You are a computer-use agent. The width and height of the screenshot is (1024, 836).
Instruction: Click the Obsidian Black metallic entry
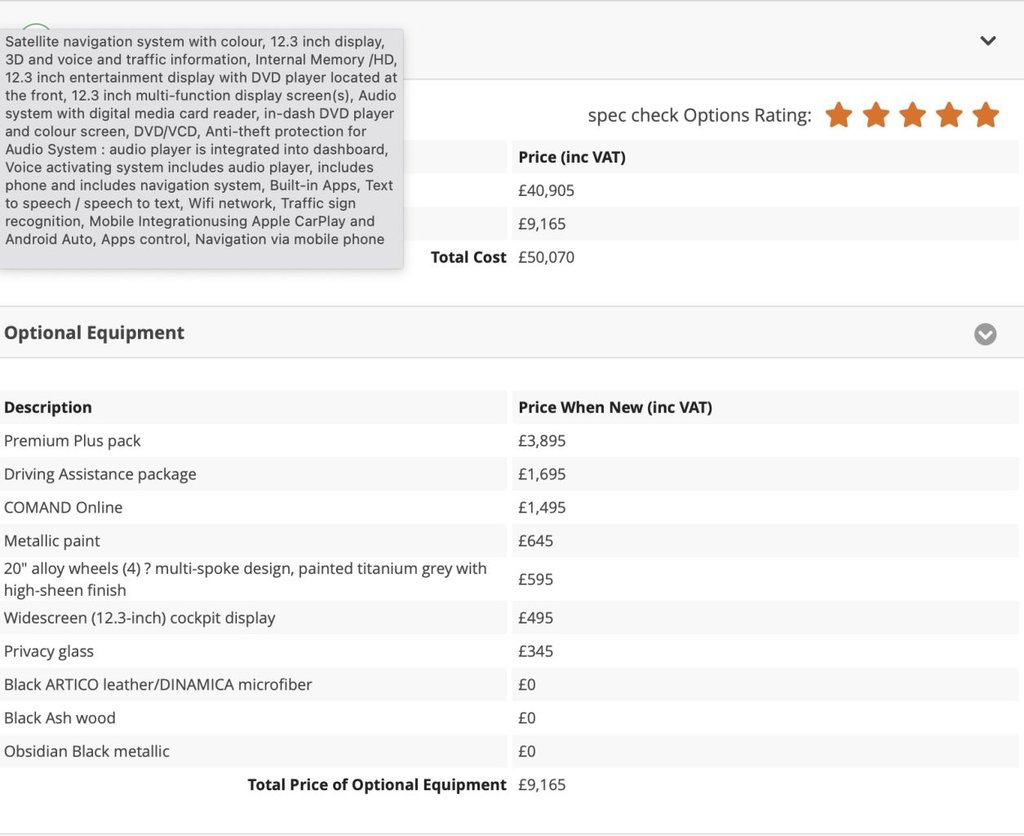pos(87,751)
